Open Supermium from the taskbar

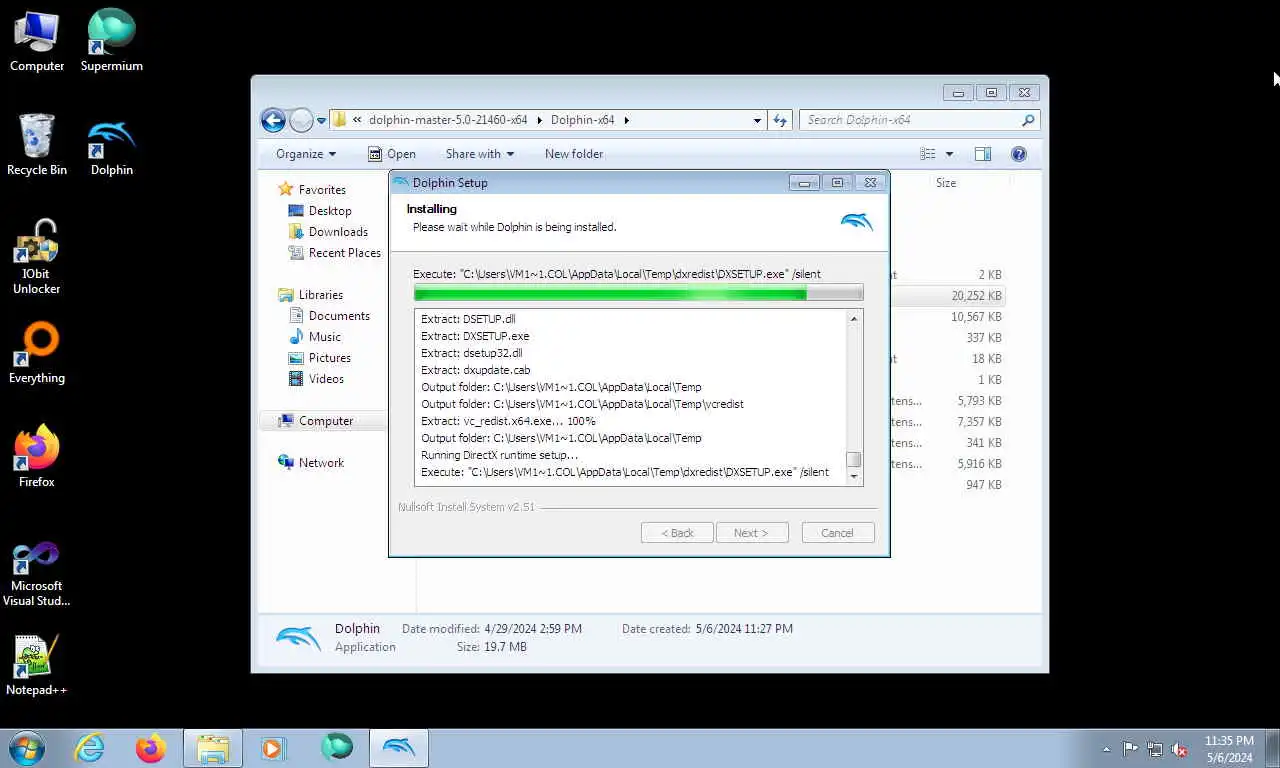(337, 748)
